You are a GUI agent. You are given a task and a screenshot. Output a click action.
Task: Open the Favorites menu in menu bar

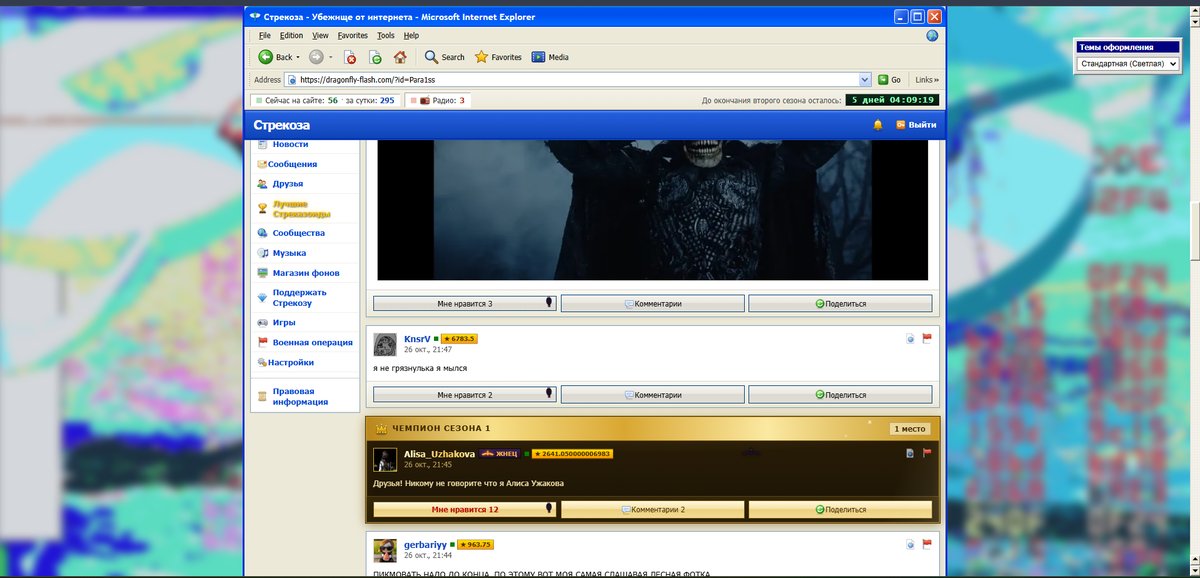pyautogui.click(x=353, y=35)
